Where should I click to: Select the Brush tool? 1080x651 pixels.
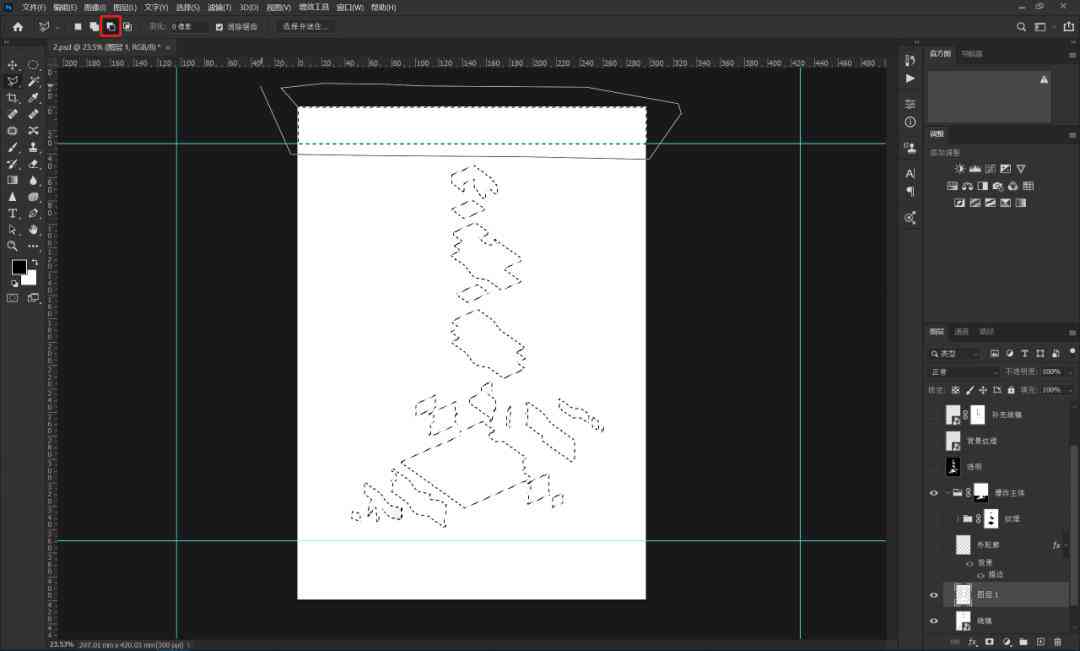point(12,147)
